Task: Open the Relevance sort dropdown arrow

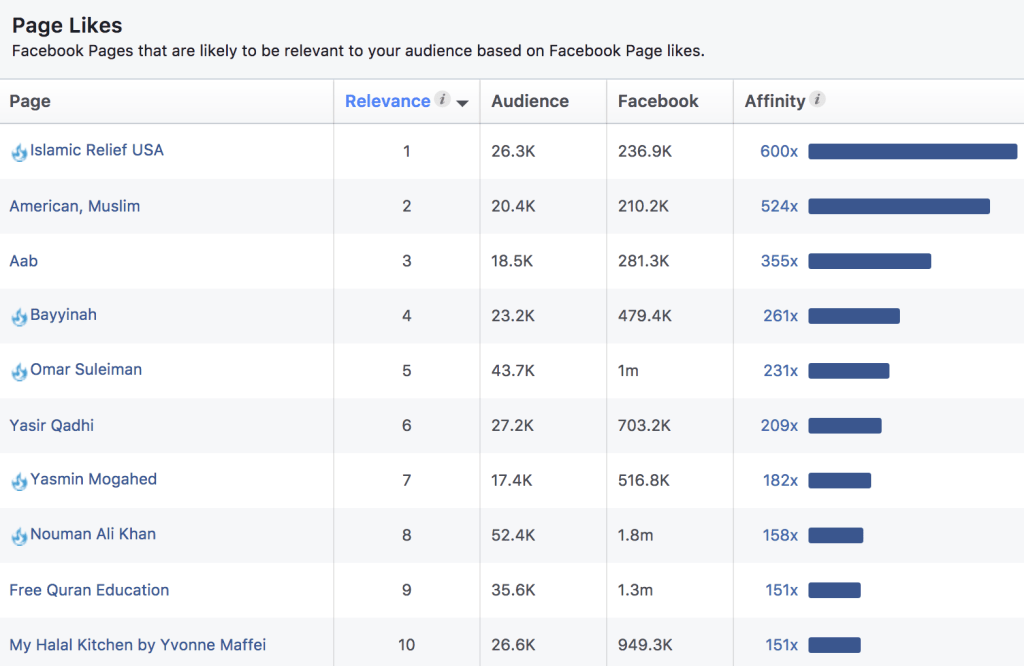Action: (x=462, y=102)
